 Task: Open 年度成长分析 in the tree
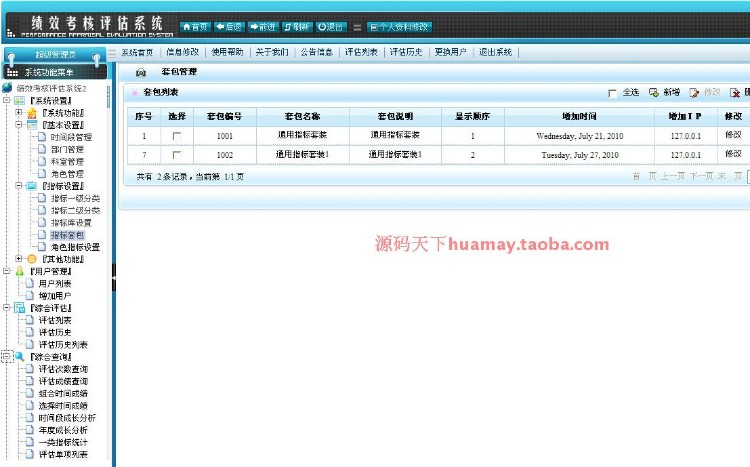(x=63, y=430)
